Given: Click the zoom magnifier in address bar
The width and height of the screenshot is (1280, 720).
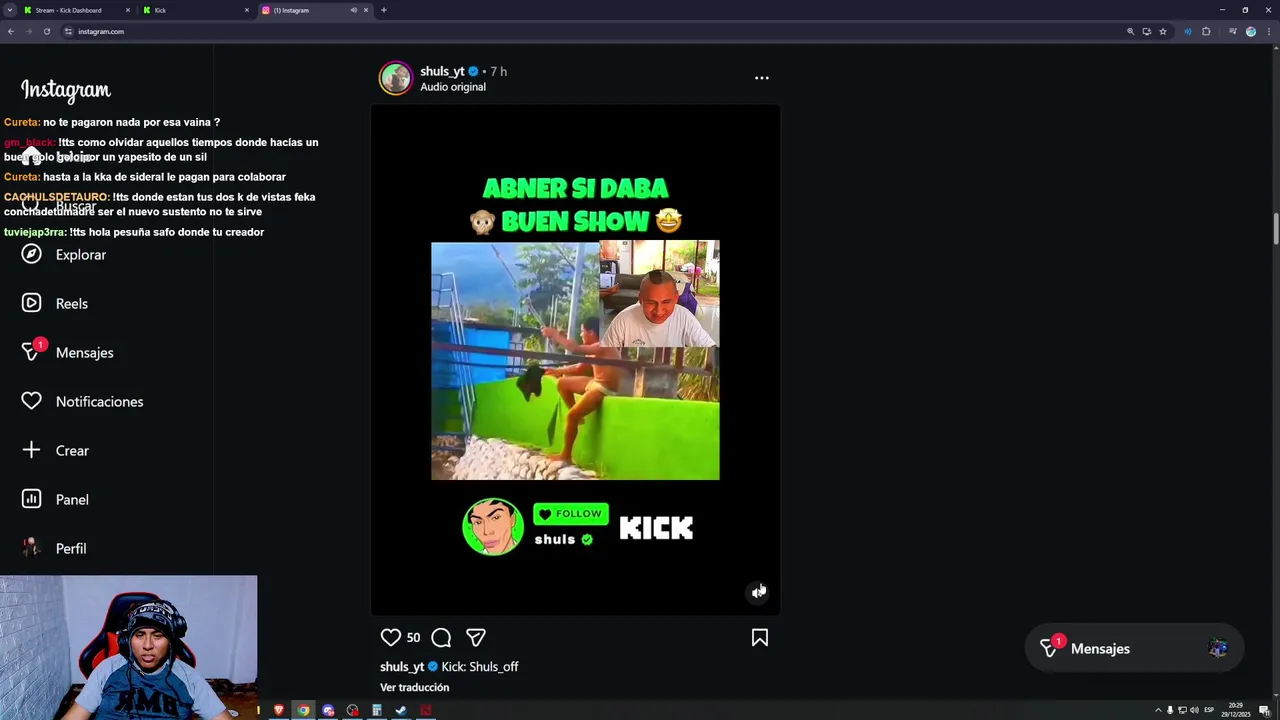Looking at the screenshot, I should pos(1131,31).
